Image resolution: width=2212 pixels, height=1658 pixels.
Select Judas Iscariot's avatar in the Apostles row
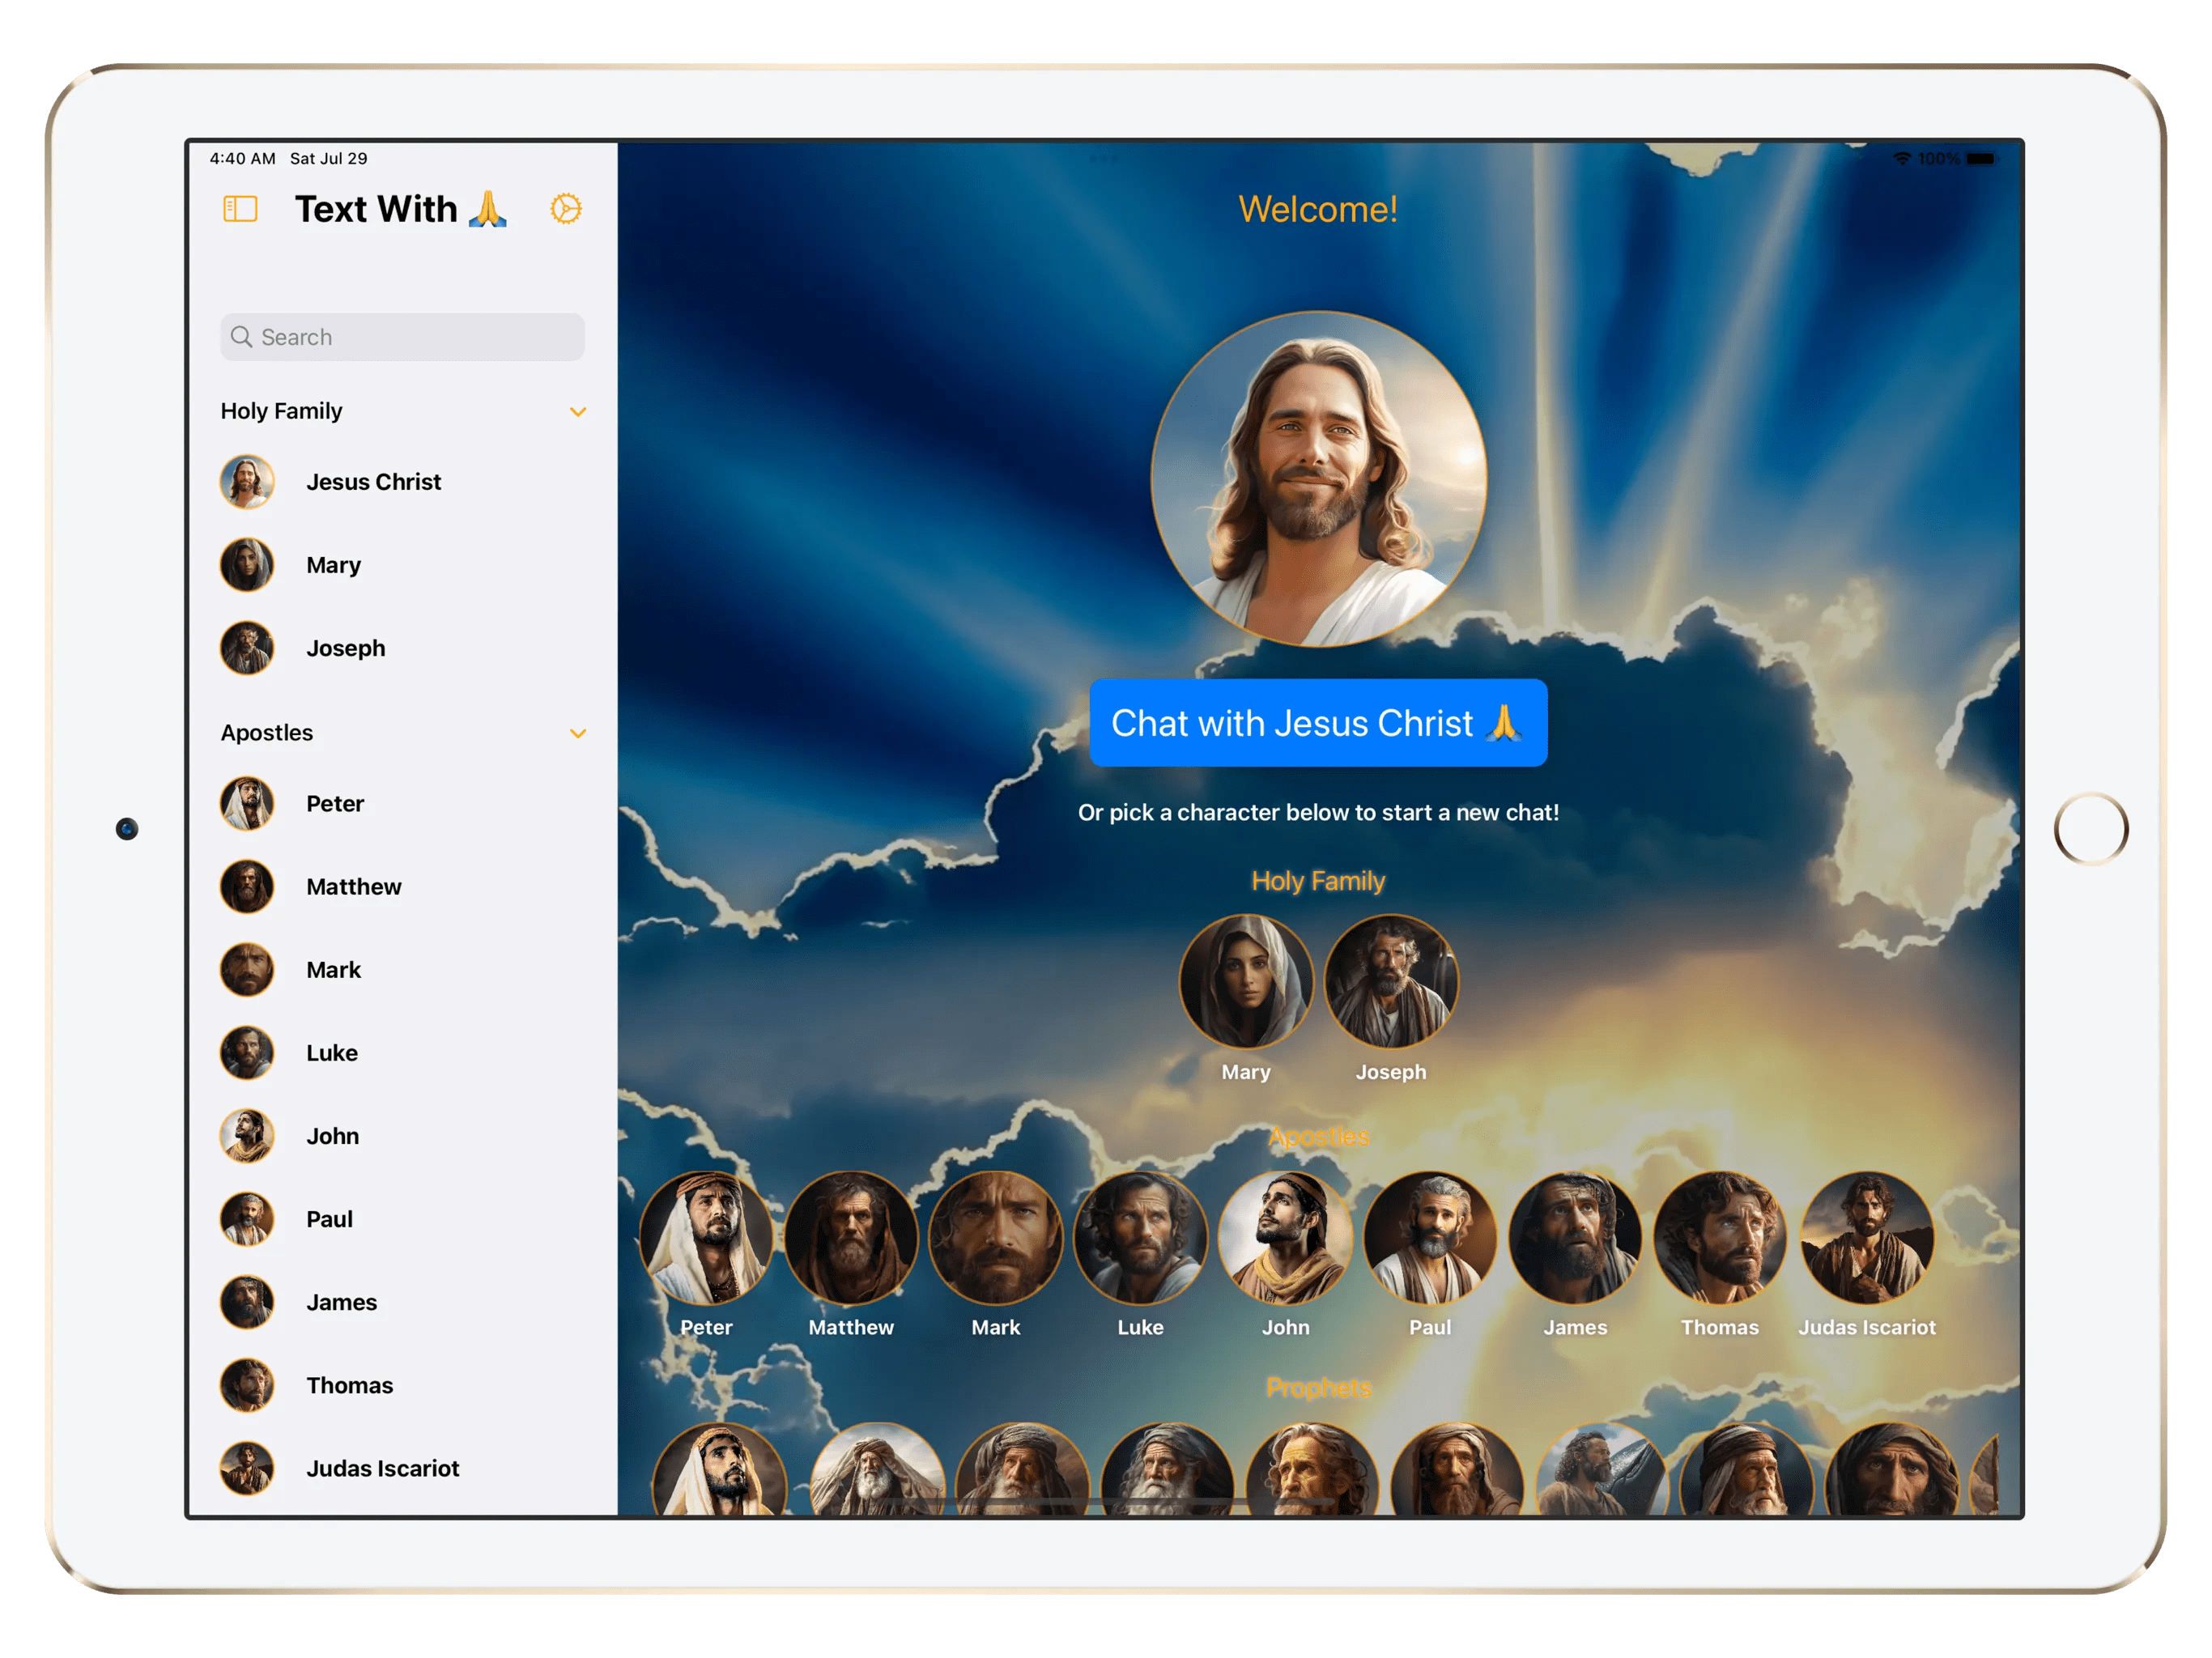coord(1868,1237)
